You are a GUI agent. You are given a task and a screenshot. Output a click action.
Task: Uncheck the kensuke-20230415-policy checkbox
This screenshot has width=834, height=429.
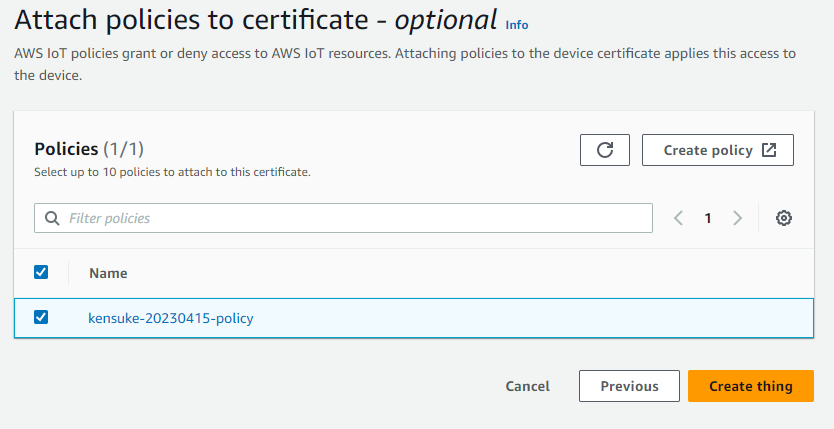41,317
